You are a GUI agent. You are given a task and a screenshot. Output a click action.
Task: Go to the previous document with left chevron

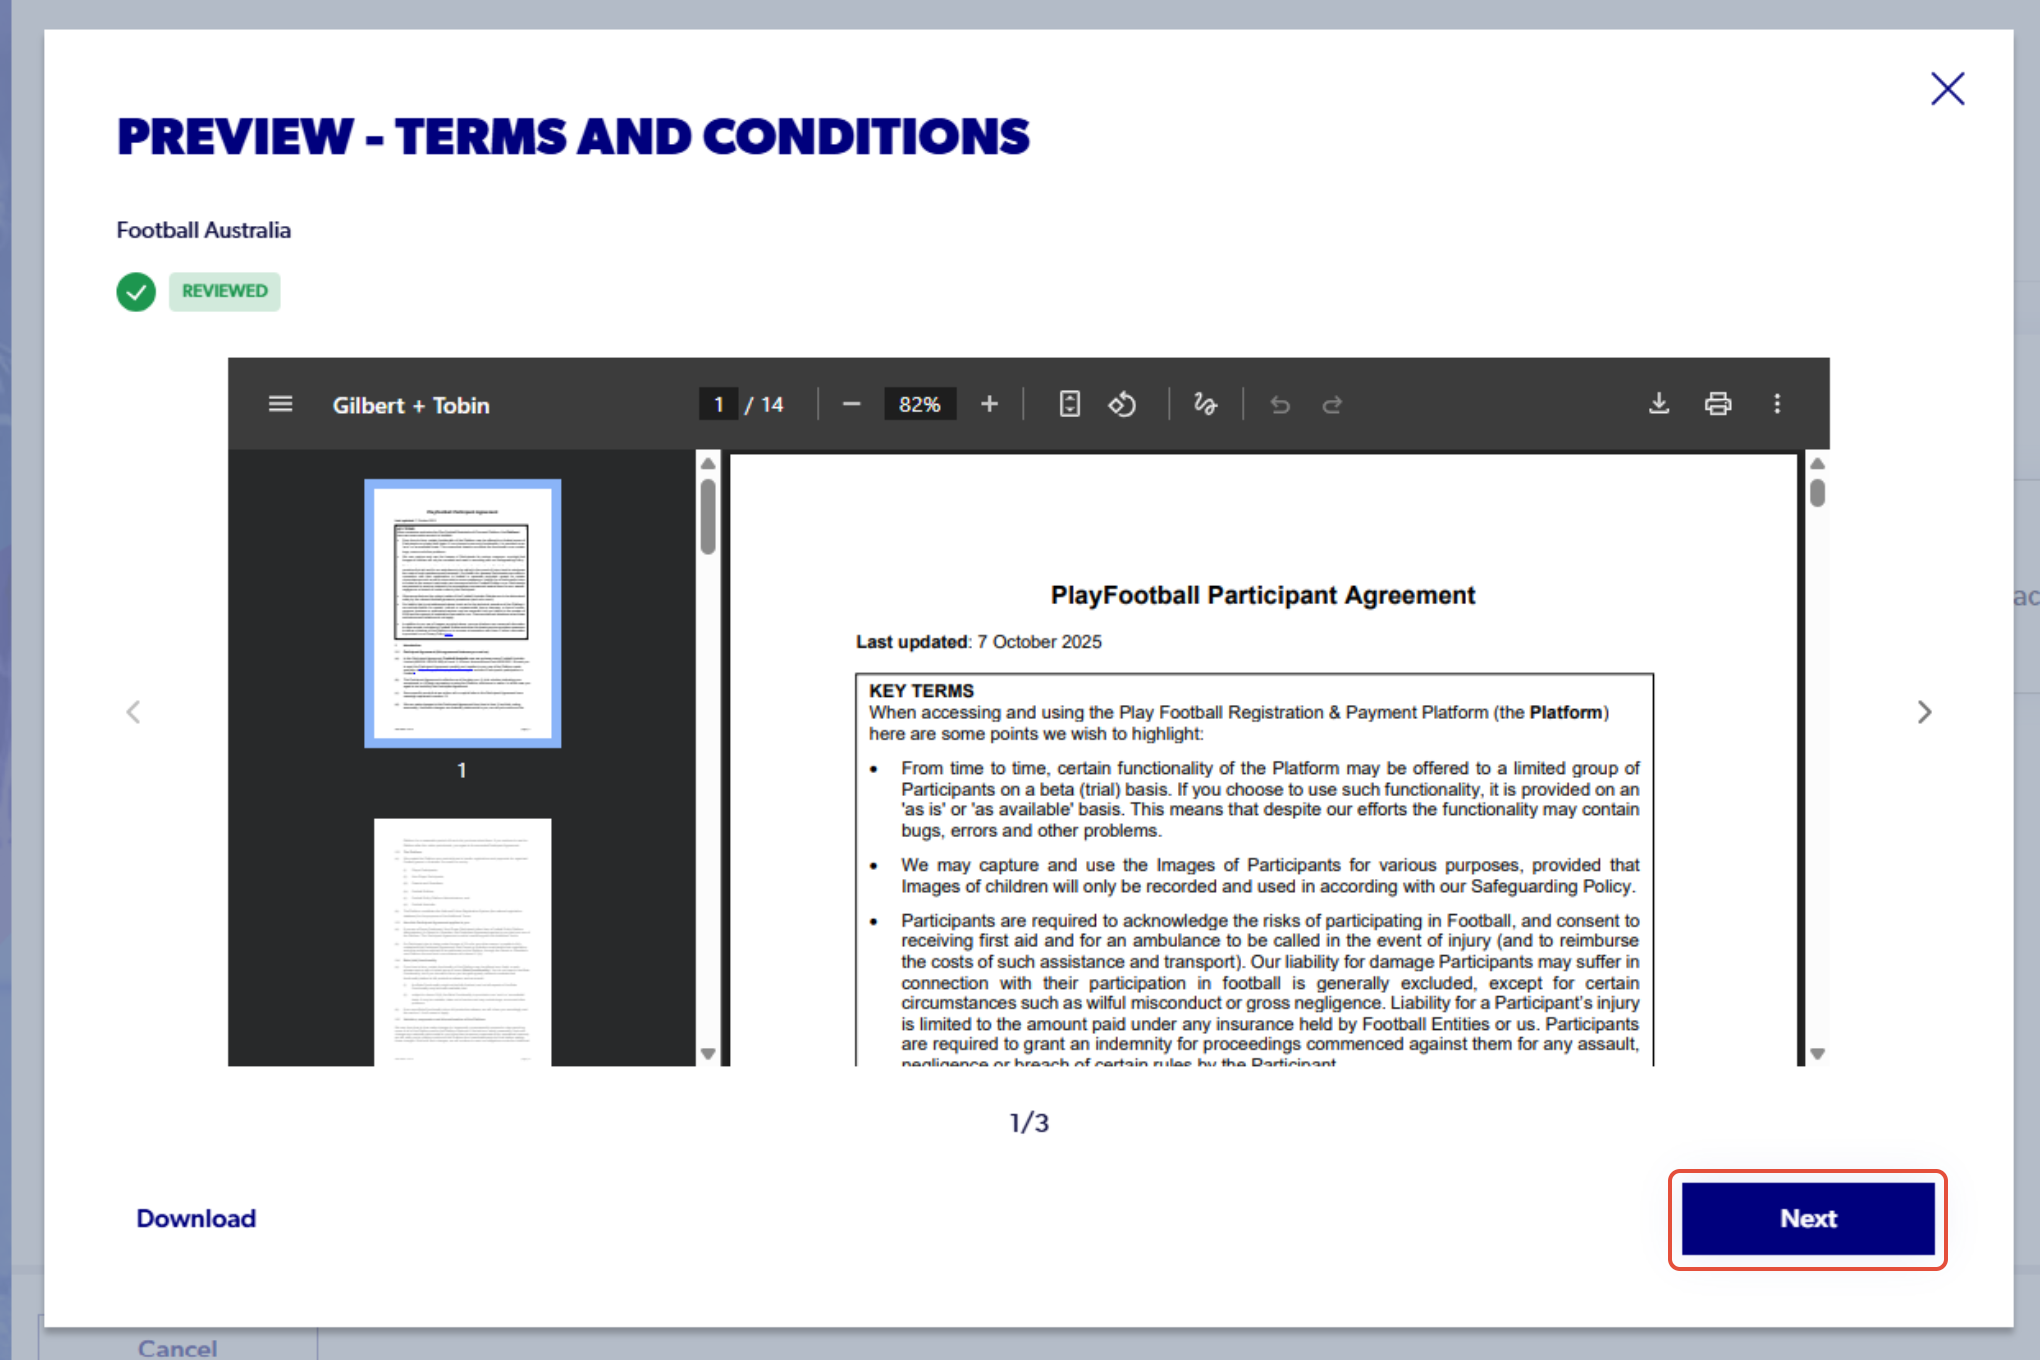click(x=133, y=712)
